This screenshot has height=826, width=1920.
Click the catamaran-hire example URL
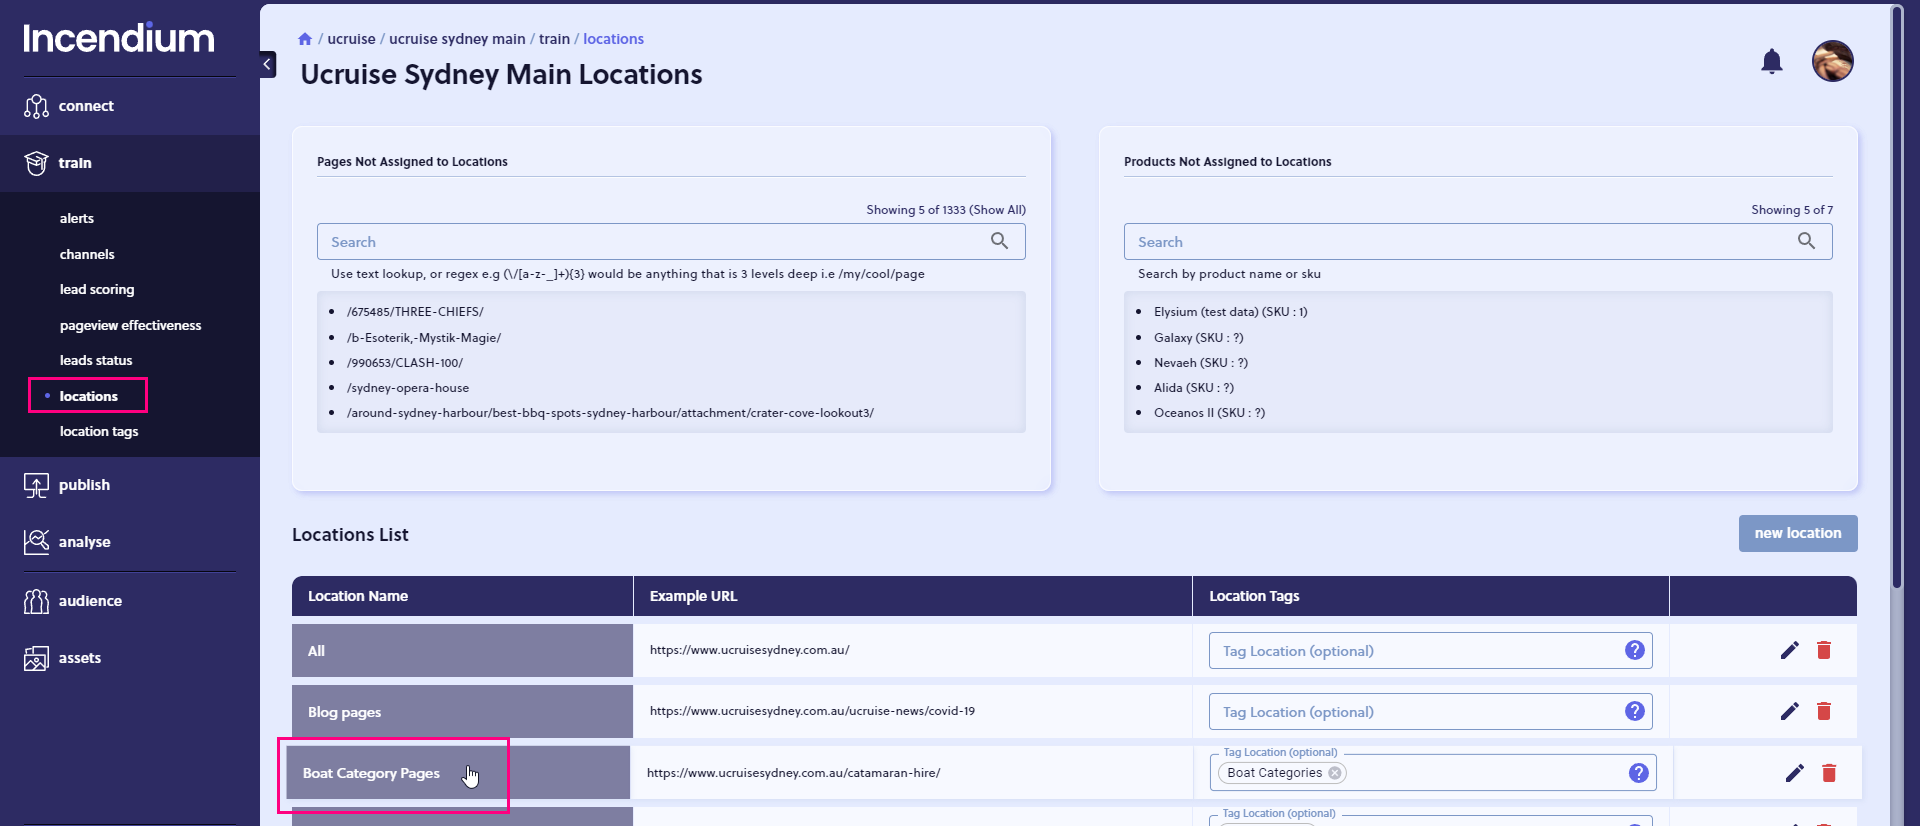coord(793,773)
